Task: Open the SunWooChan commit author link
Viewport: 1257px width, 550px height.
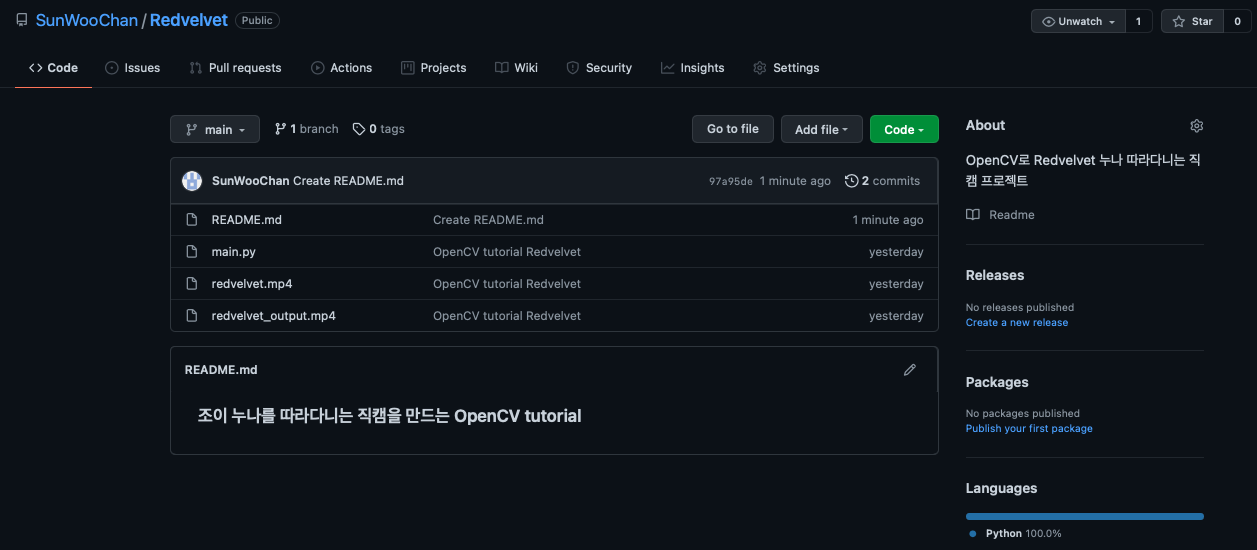Action: tap(250, 181)
